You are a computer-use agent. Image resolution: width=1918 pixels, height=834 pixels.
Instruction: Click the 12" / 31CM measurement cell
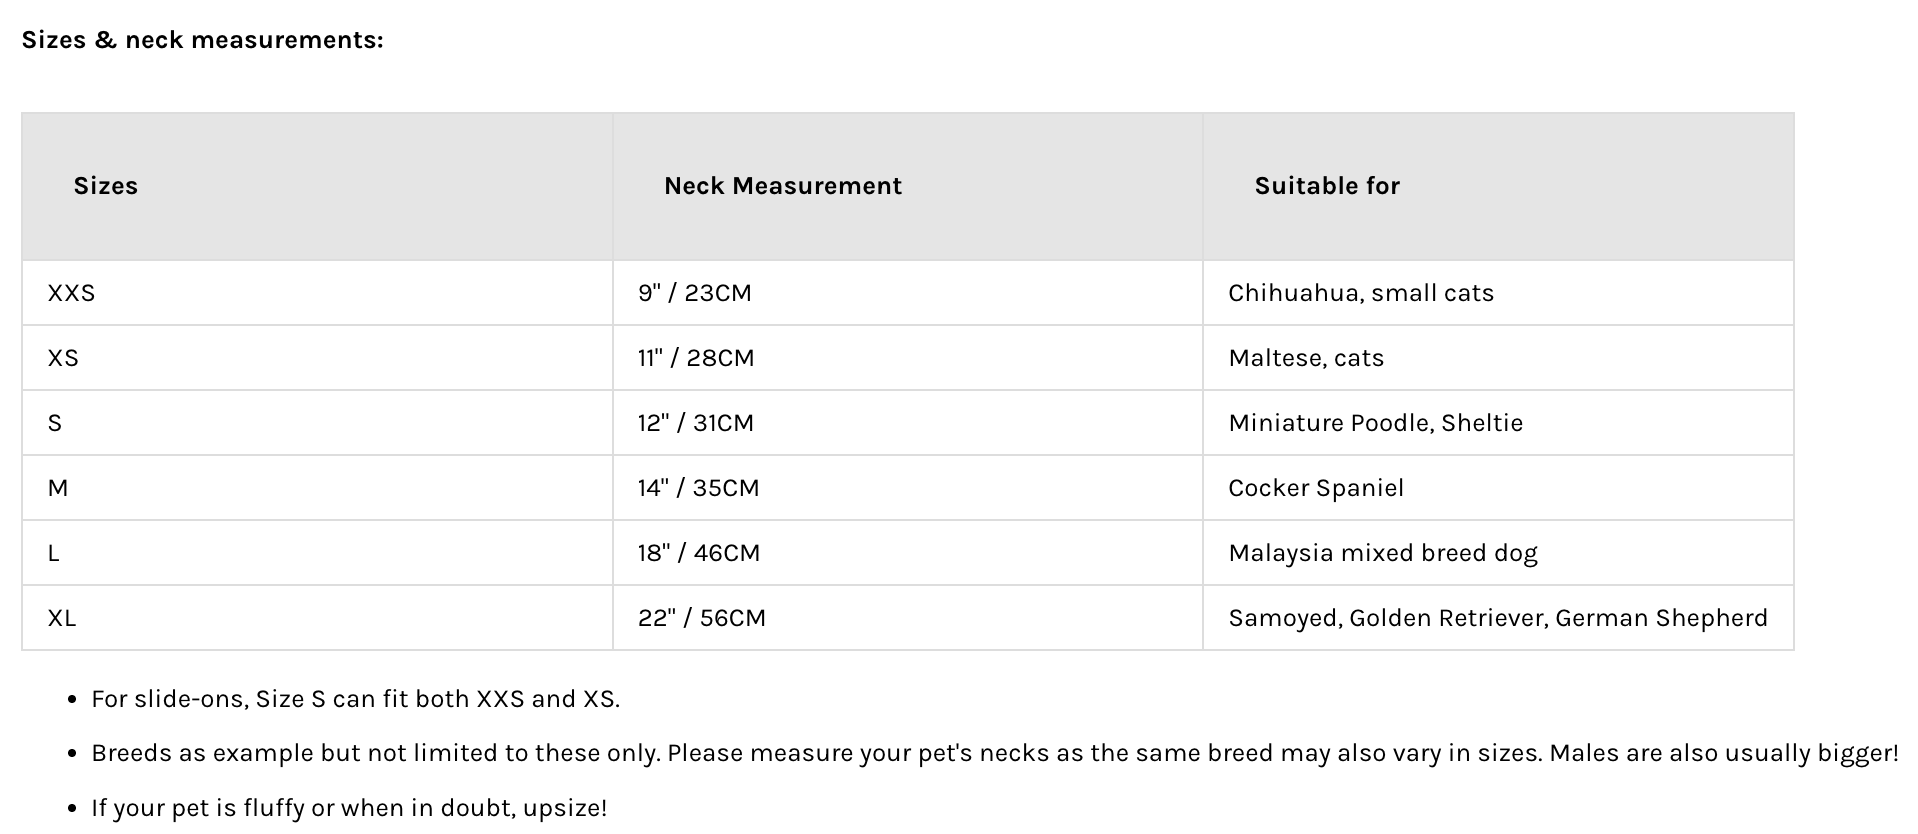pyautogui.click(x=695, y=423)
